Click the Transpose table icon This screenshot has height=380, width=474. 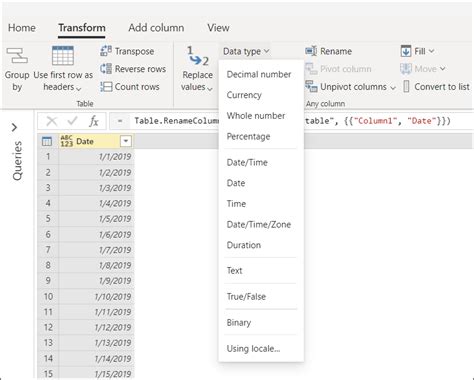pyautogui.click(x=106, y=51)
